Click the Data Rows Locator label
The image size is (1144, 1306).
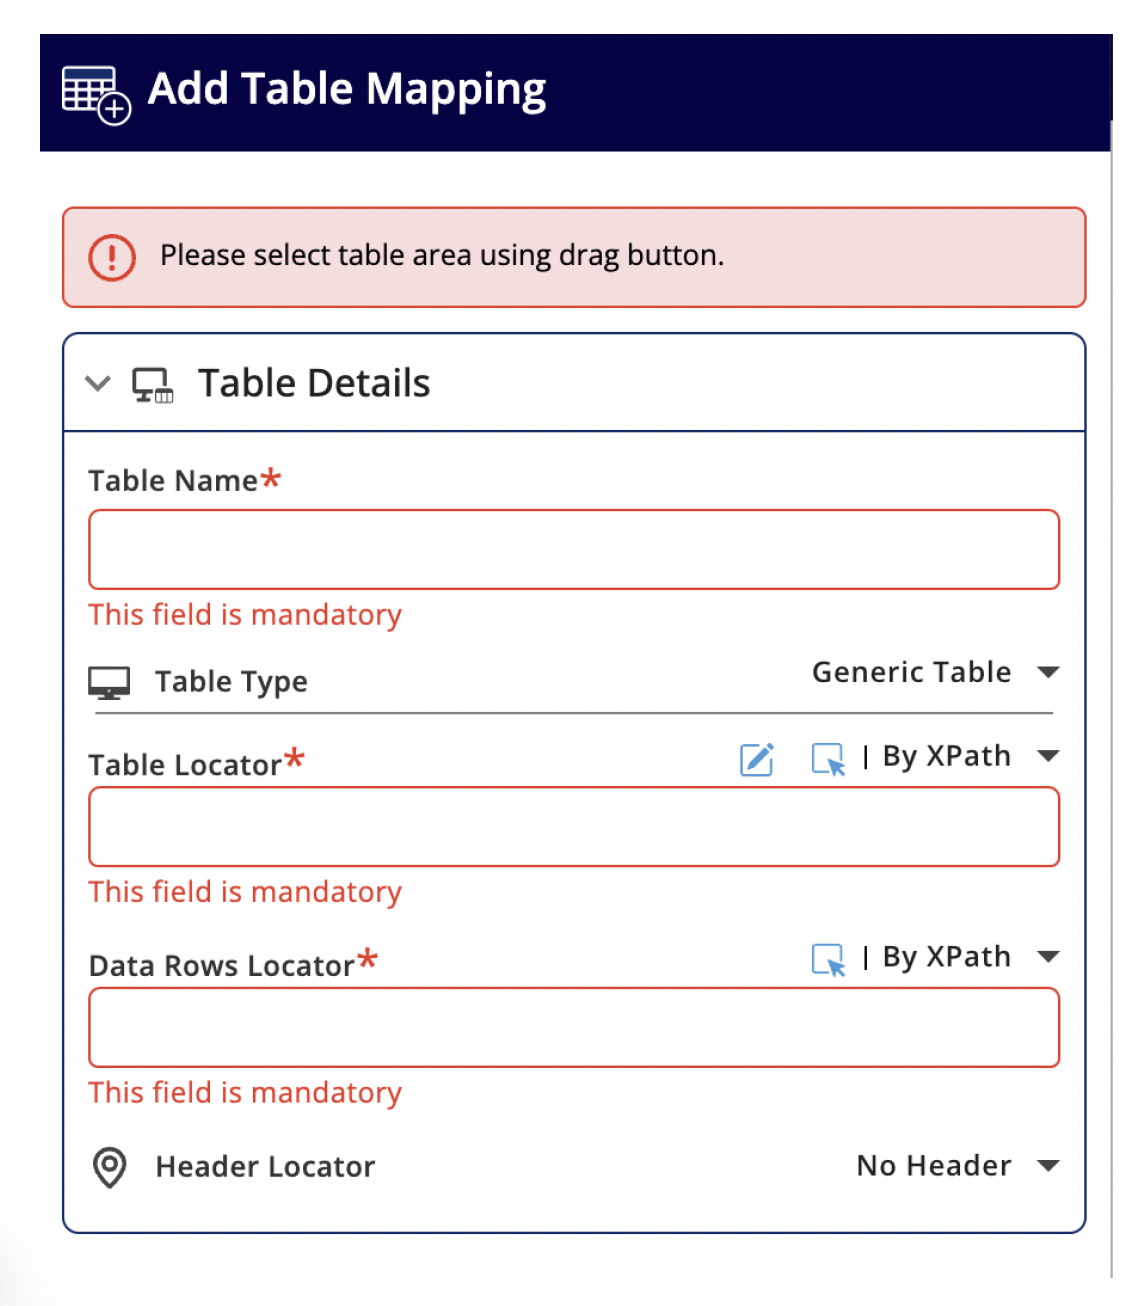(221, 966)
